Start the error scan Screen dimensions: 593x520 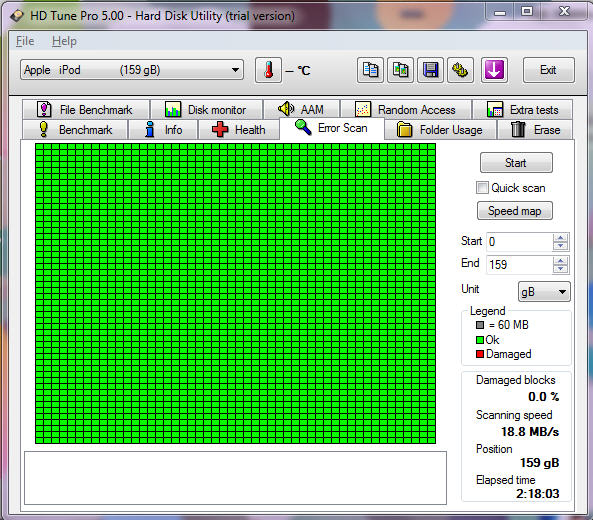click(516, 163)
